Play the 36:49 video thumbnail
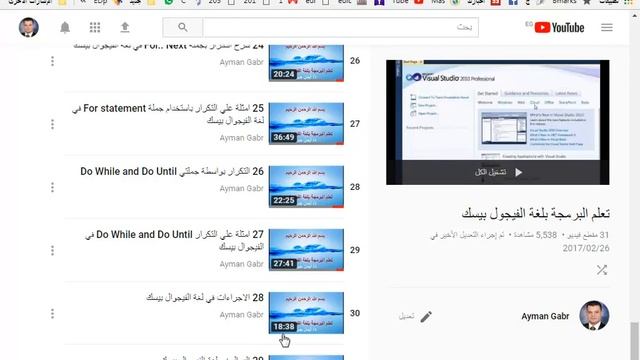Image resolution: width=640 pixels, height=360 pixels. tap(306, 124)
